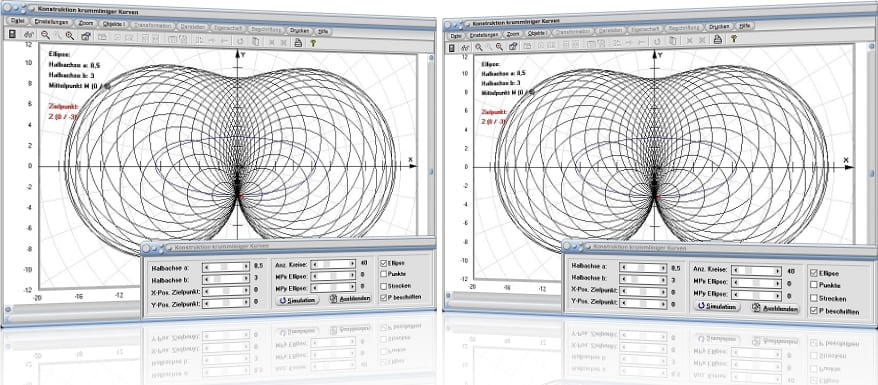This screenshot has width=878, height=385.
Task: Click Y-Pos. Zielpunkt slider in left control panel
Action: (226, 303)
